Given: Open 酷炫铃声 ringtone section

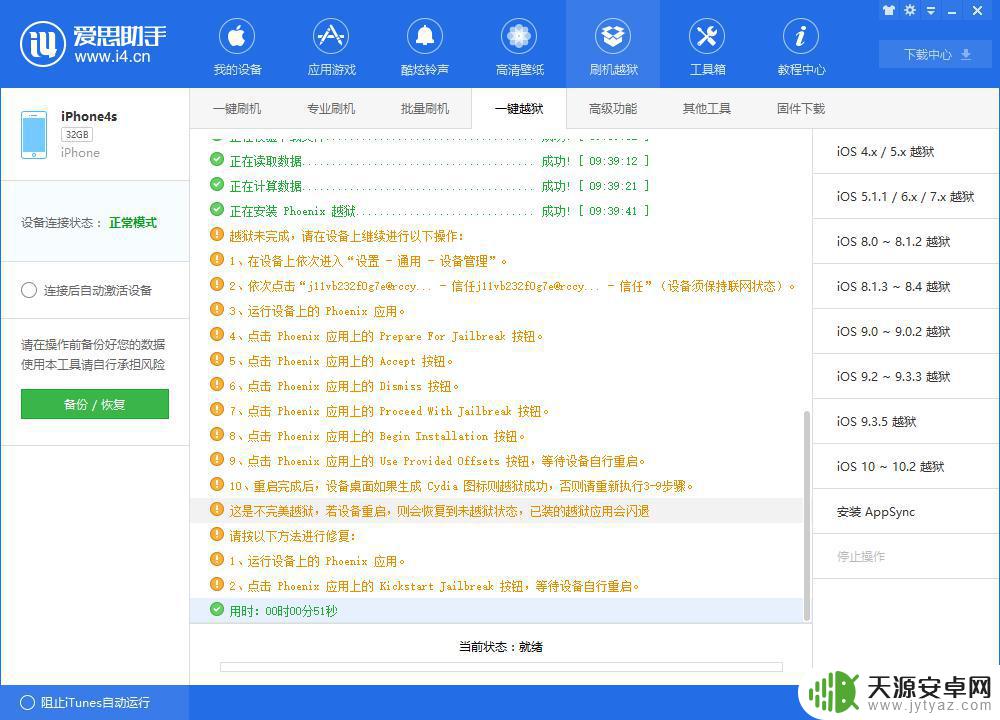Looking at the screenshot, I should pyautogui.click(x=425, y=46).
